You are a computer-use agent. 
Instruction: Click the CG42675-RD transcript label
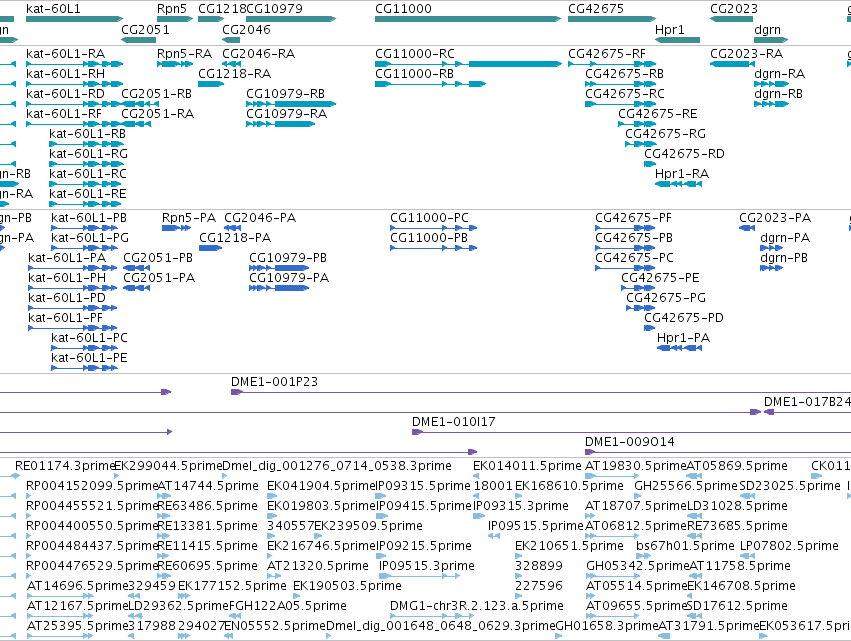coord(684,154)
